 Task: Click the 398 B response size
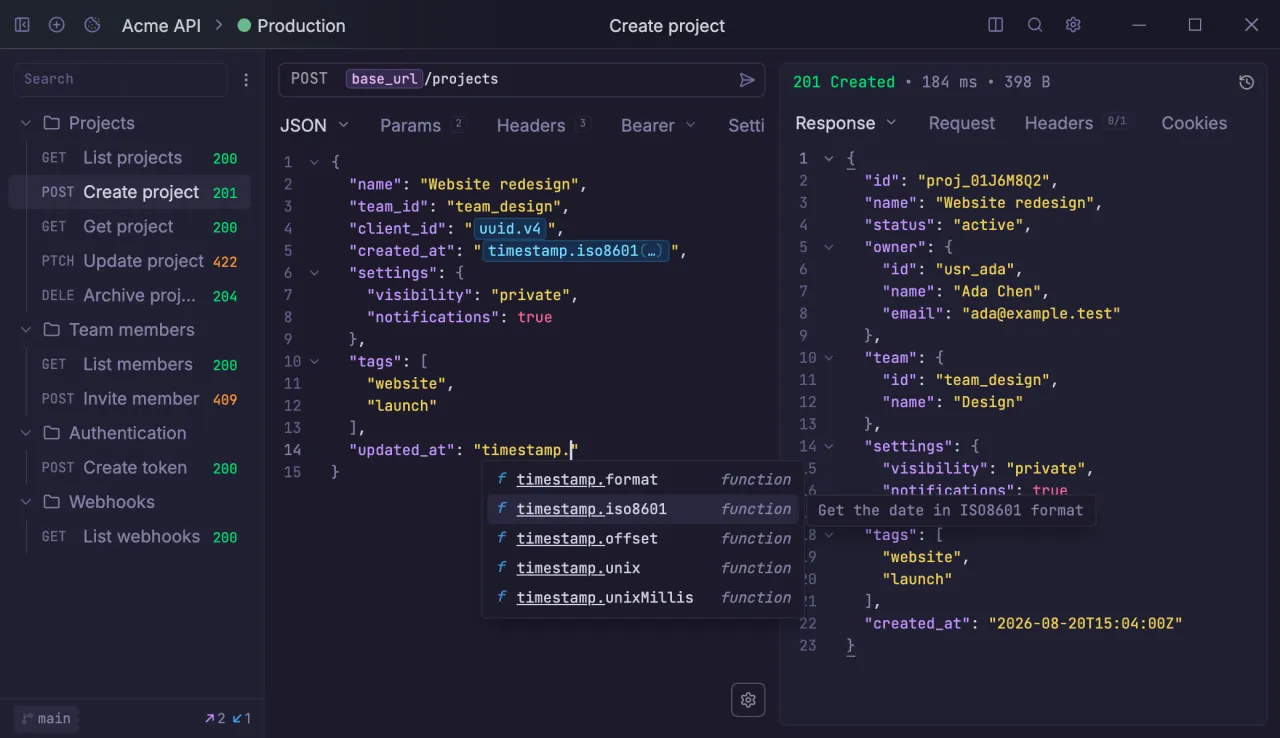tap(1027, 82)
